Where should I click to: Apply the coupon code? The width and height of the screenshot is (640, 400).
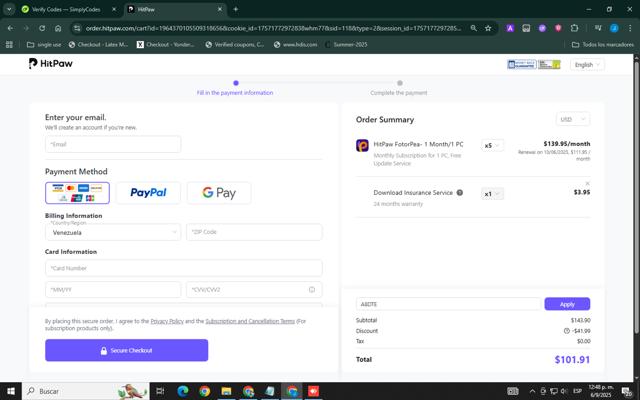(x=567, y=304)
